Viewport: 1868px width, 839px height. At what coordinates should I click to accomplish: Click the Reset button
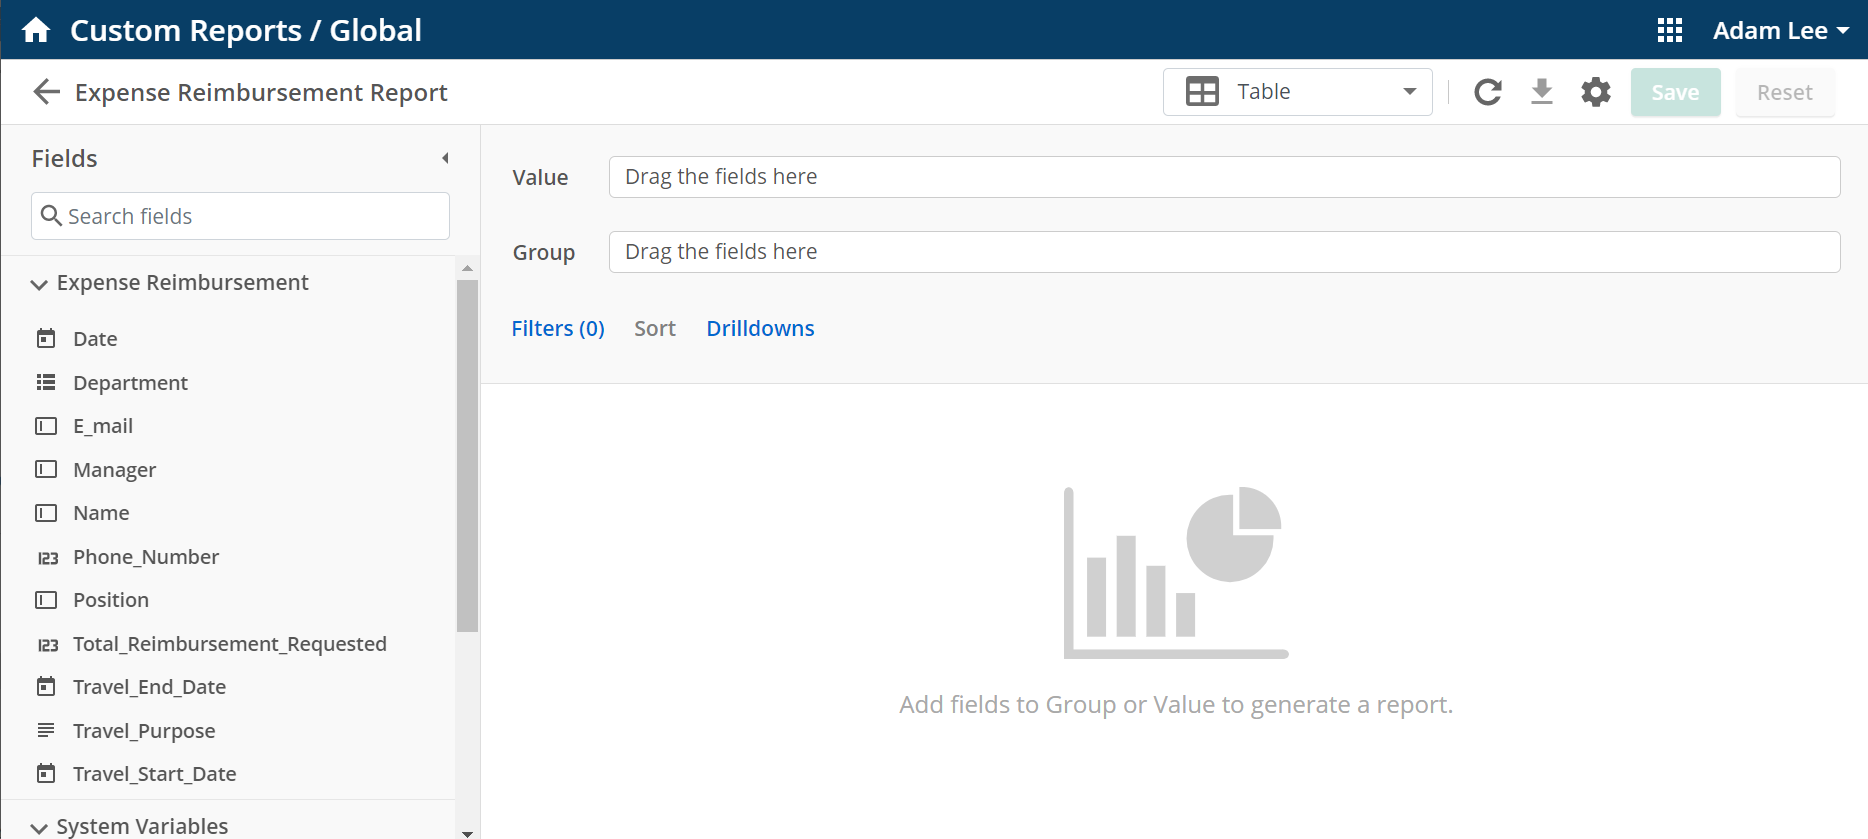coord(1784,92)
